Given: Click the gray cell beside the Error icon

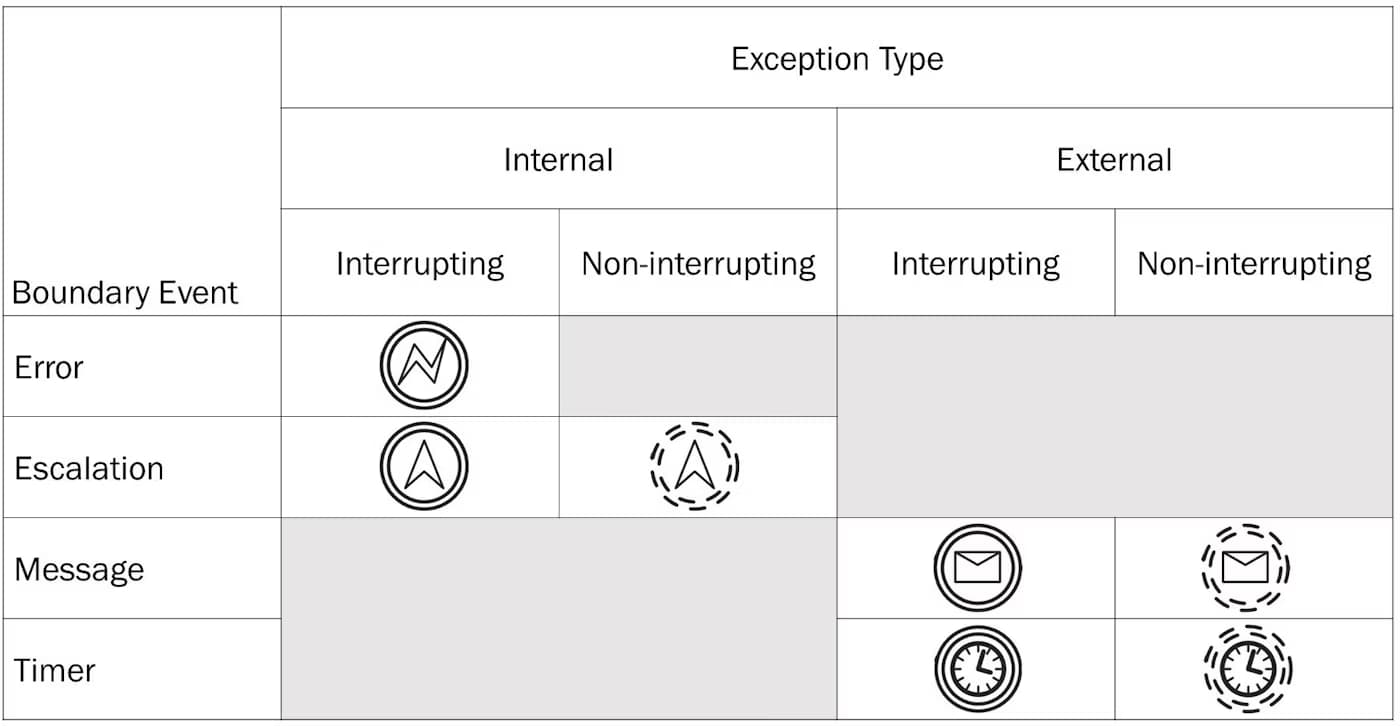Looking at the screenshot, I should click(698, 366).
